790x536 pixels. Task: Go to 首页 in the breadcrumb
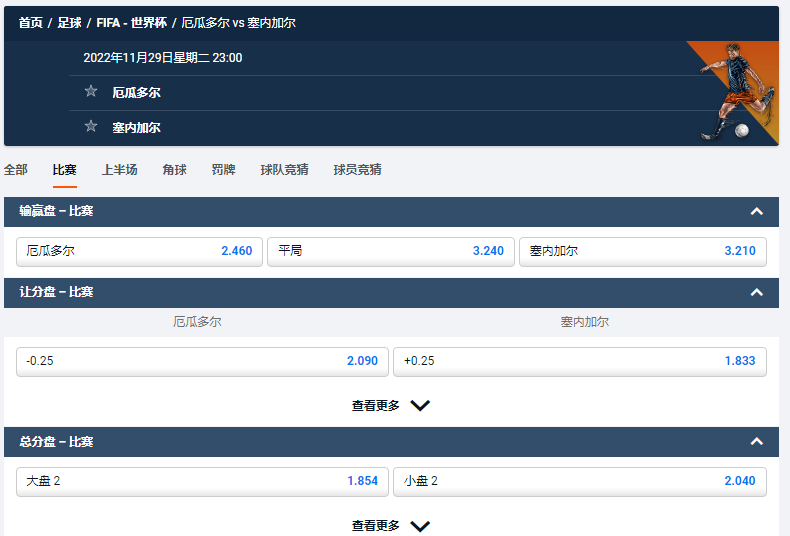click(x=31, y=23)
